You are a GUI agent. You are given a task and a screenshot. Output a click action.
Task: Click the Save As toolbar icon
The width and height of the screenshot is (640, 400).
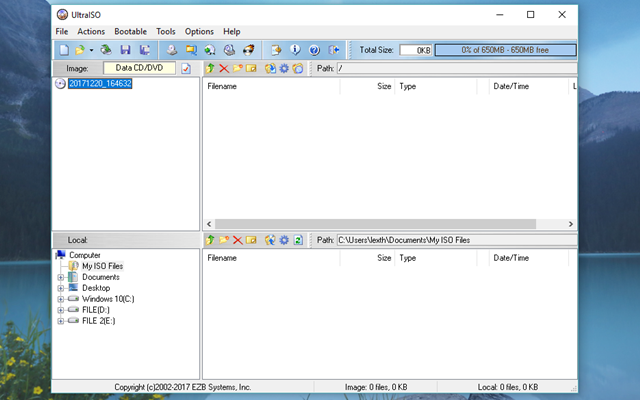[144, 50]
